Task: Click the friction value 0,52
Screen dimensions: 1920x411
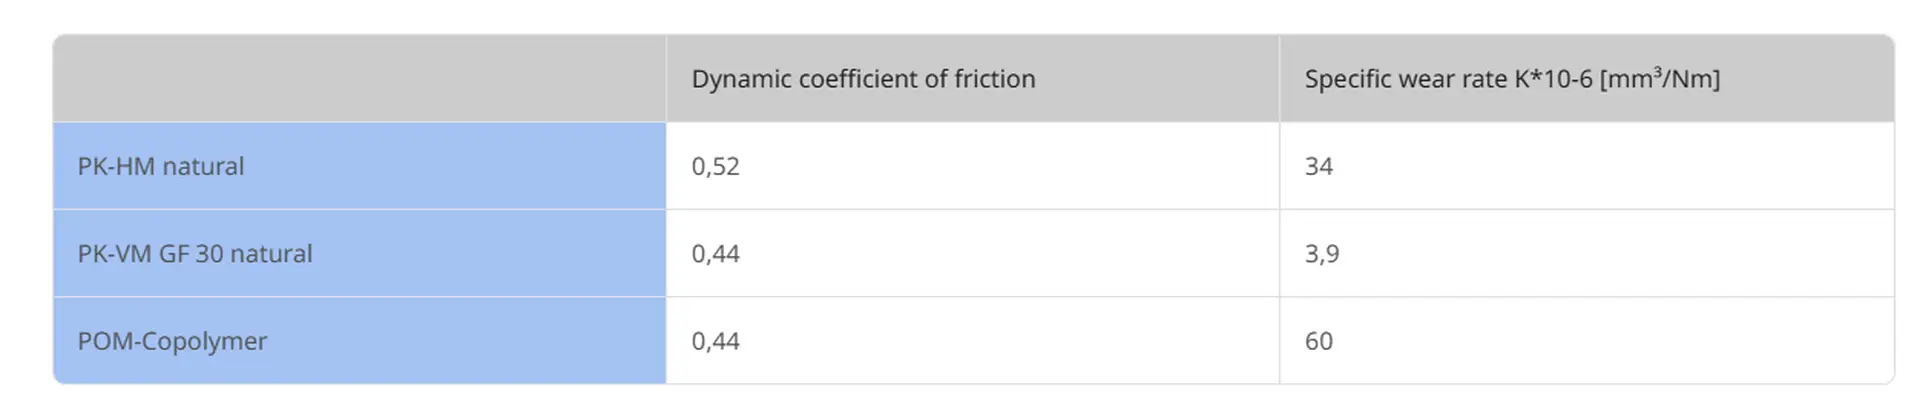Action: pyautogui.click(x=715, y=166)
